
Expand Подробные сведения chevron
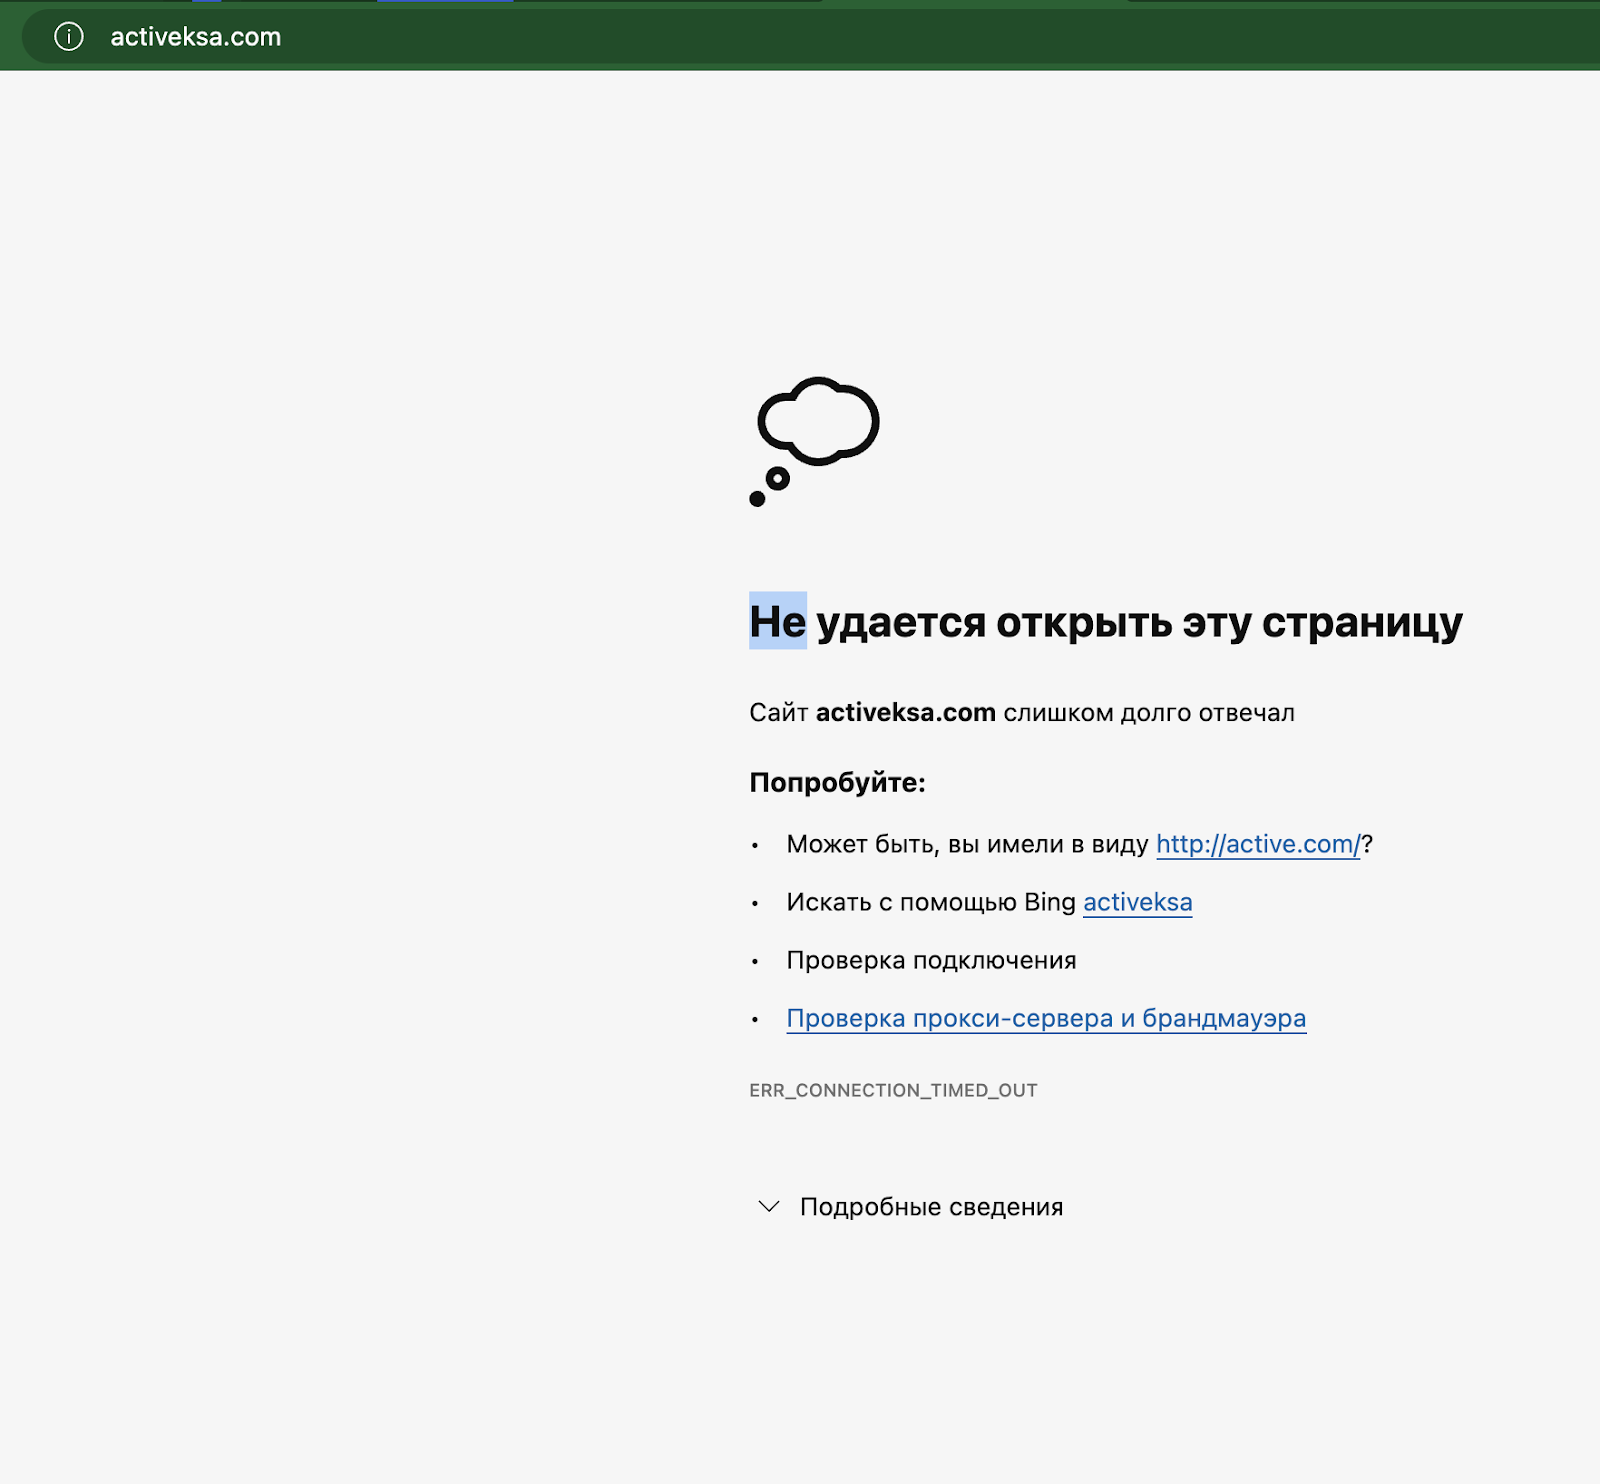[769, 1206]
